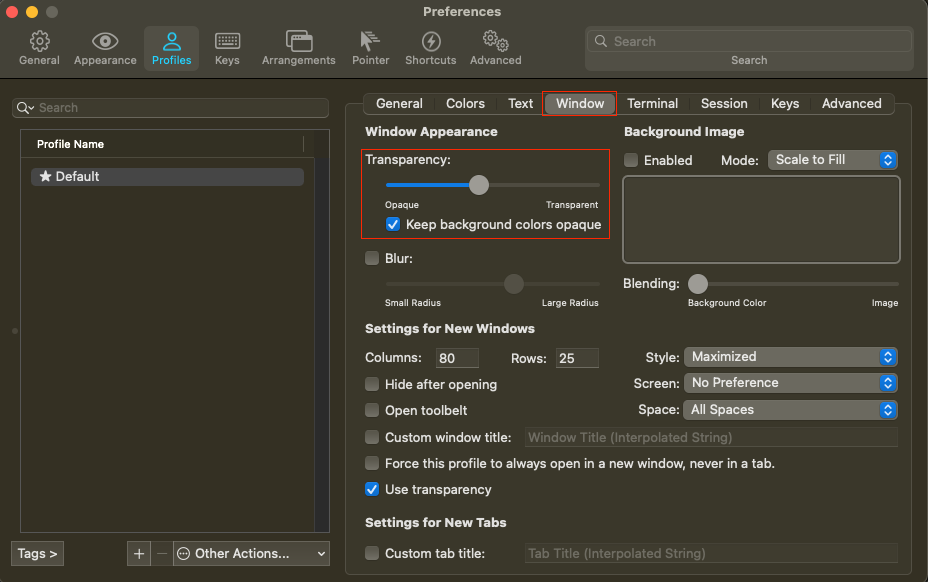Switch to the Terminal tab
928x582 pixels.
click(x=652, y=104)
